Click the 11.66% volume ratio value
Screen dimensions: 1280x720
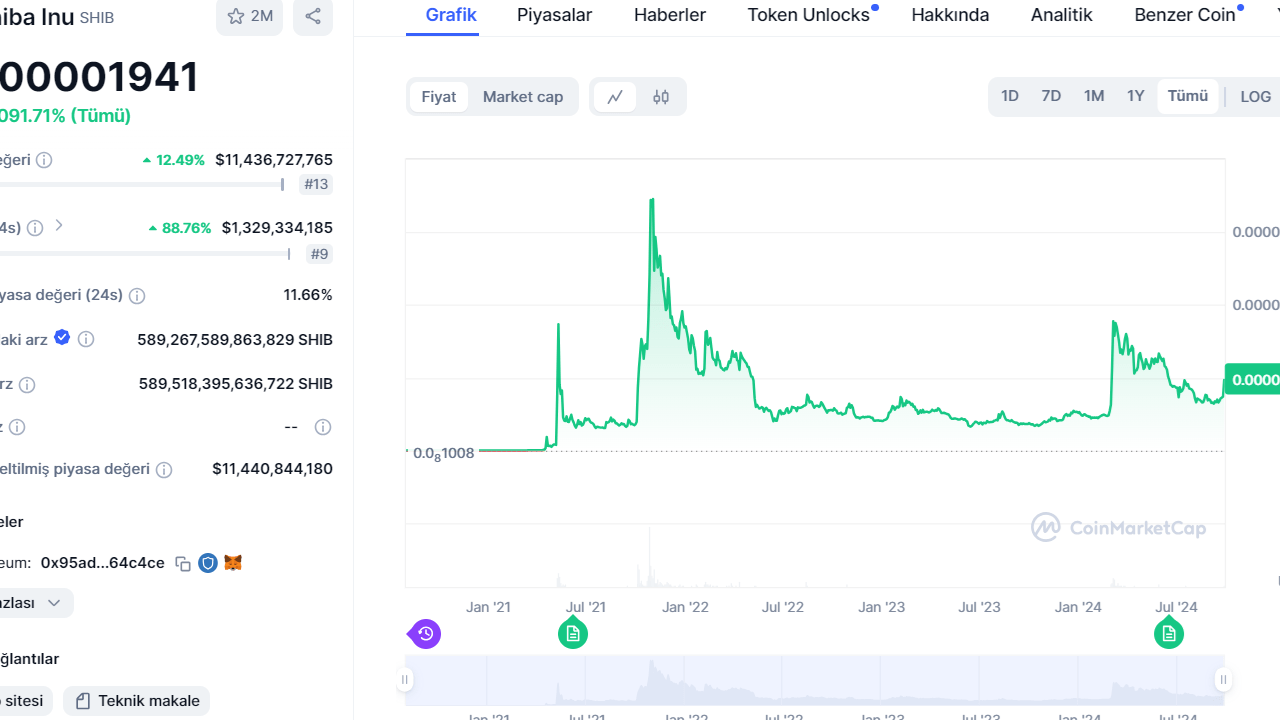coord(308,295)
